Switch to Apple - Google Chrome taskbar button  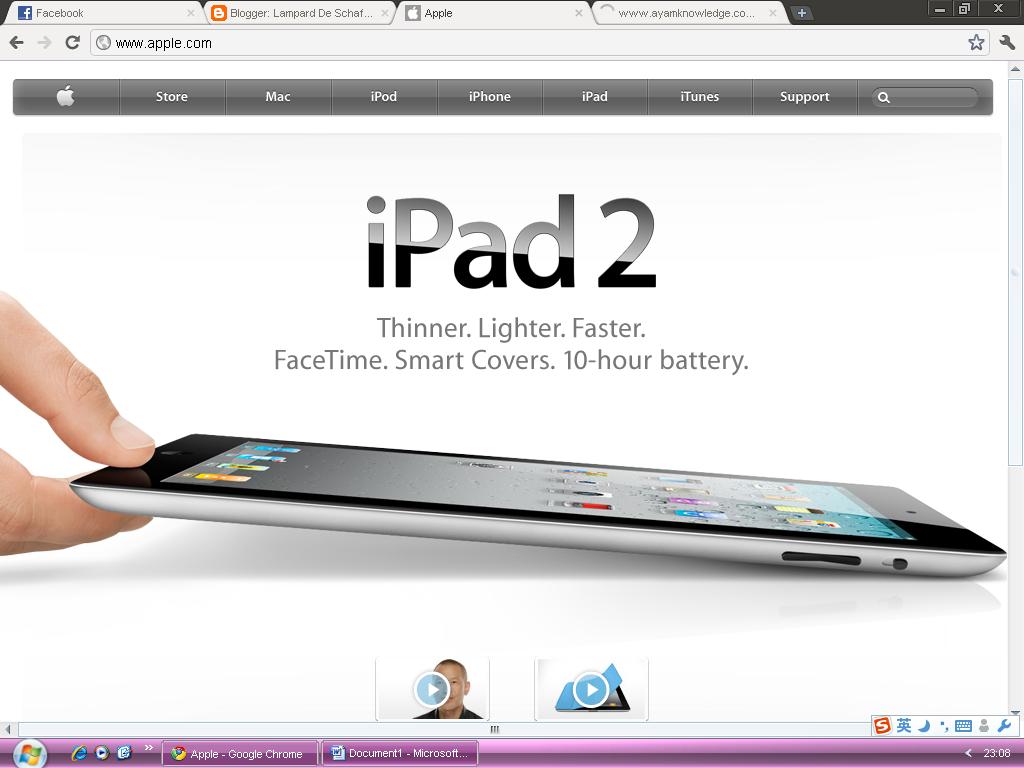(x=240, y=754)
